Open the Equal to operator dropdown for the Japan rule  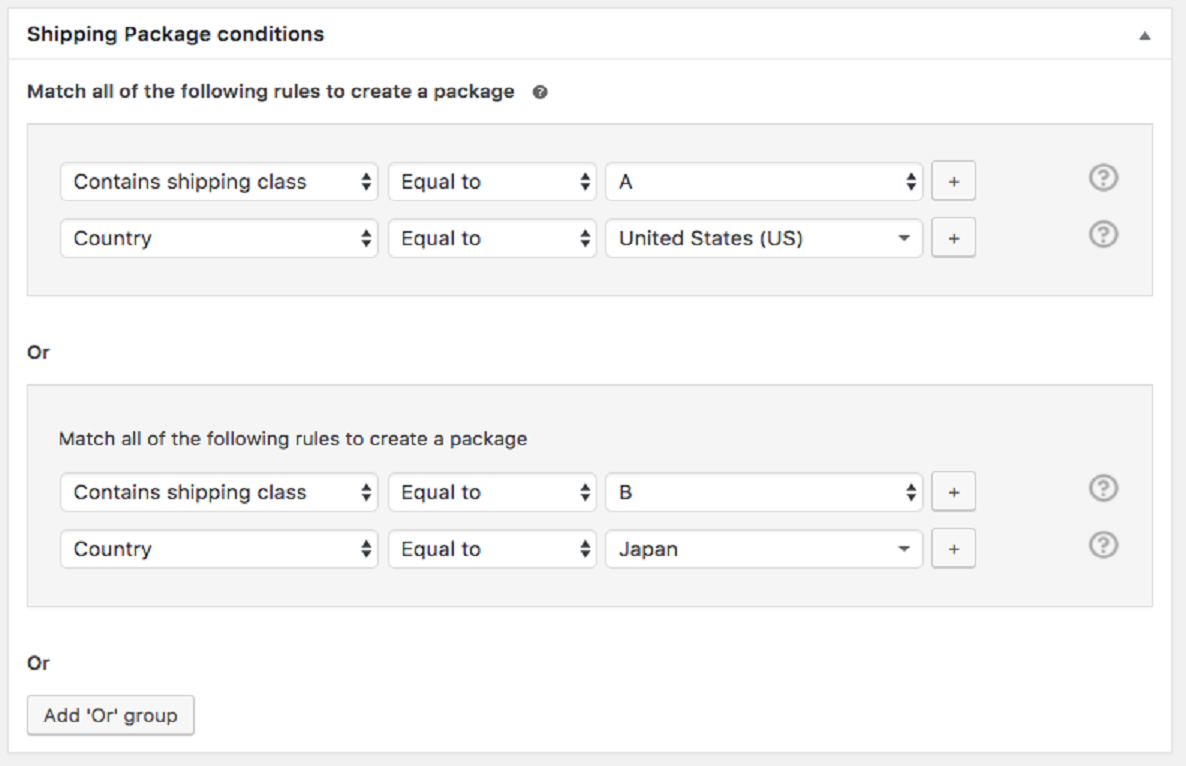pos(492,548)
